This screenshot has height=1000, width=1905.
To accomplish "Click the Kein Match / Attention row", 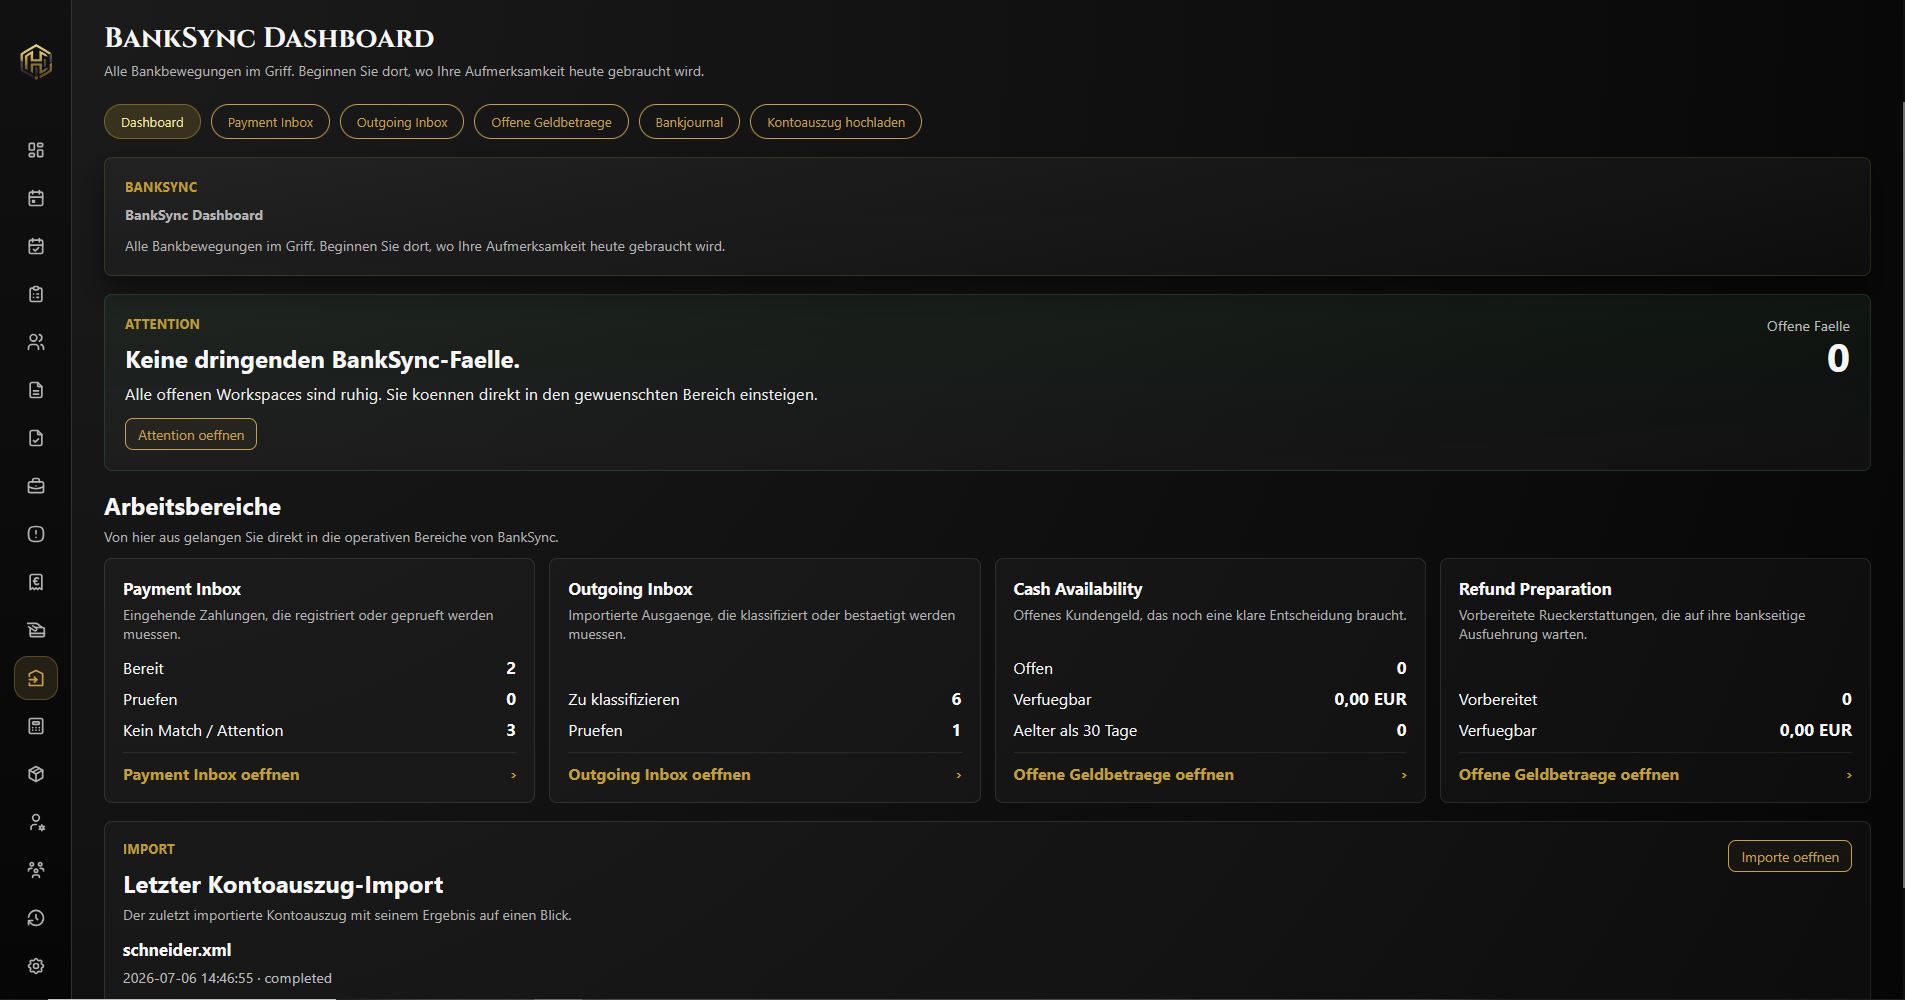I will [319, 730].
